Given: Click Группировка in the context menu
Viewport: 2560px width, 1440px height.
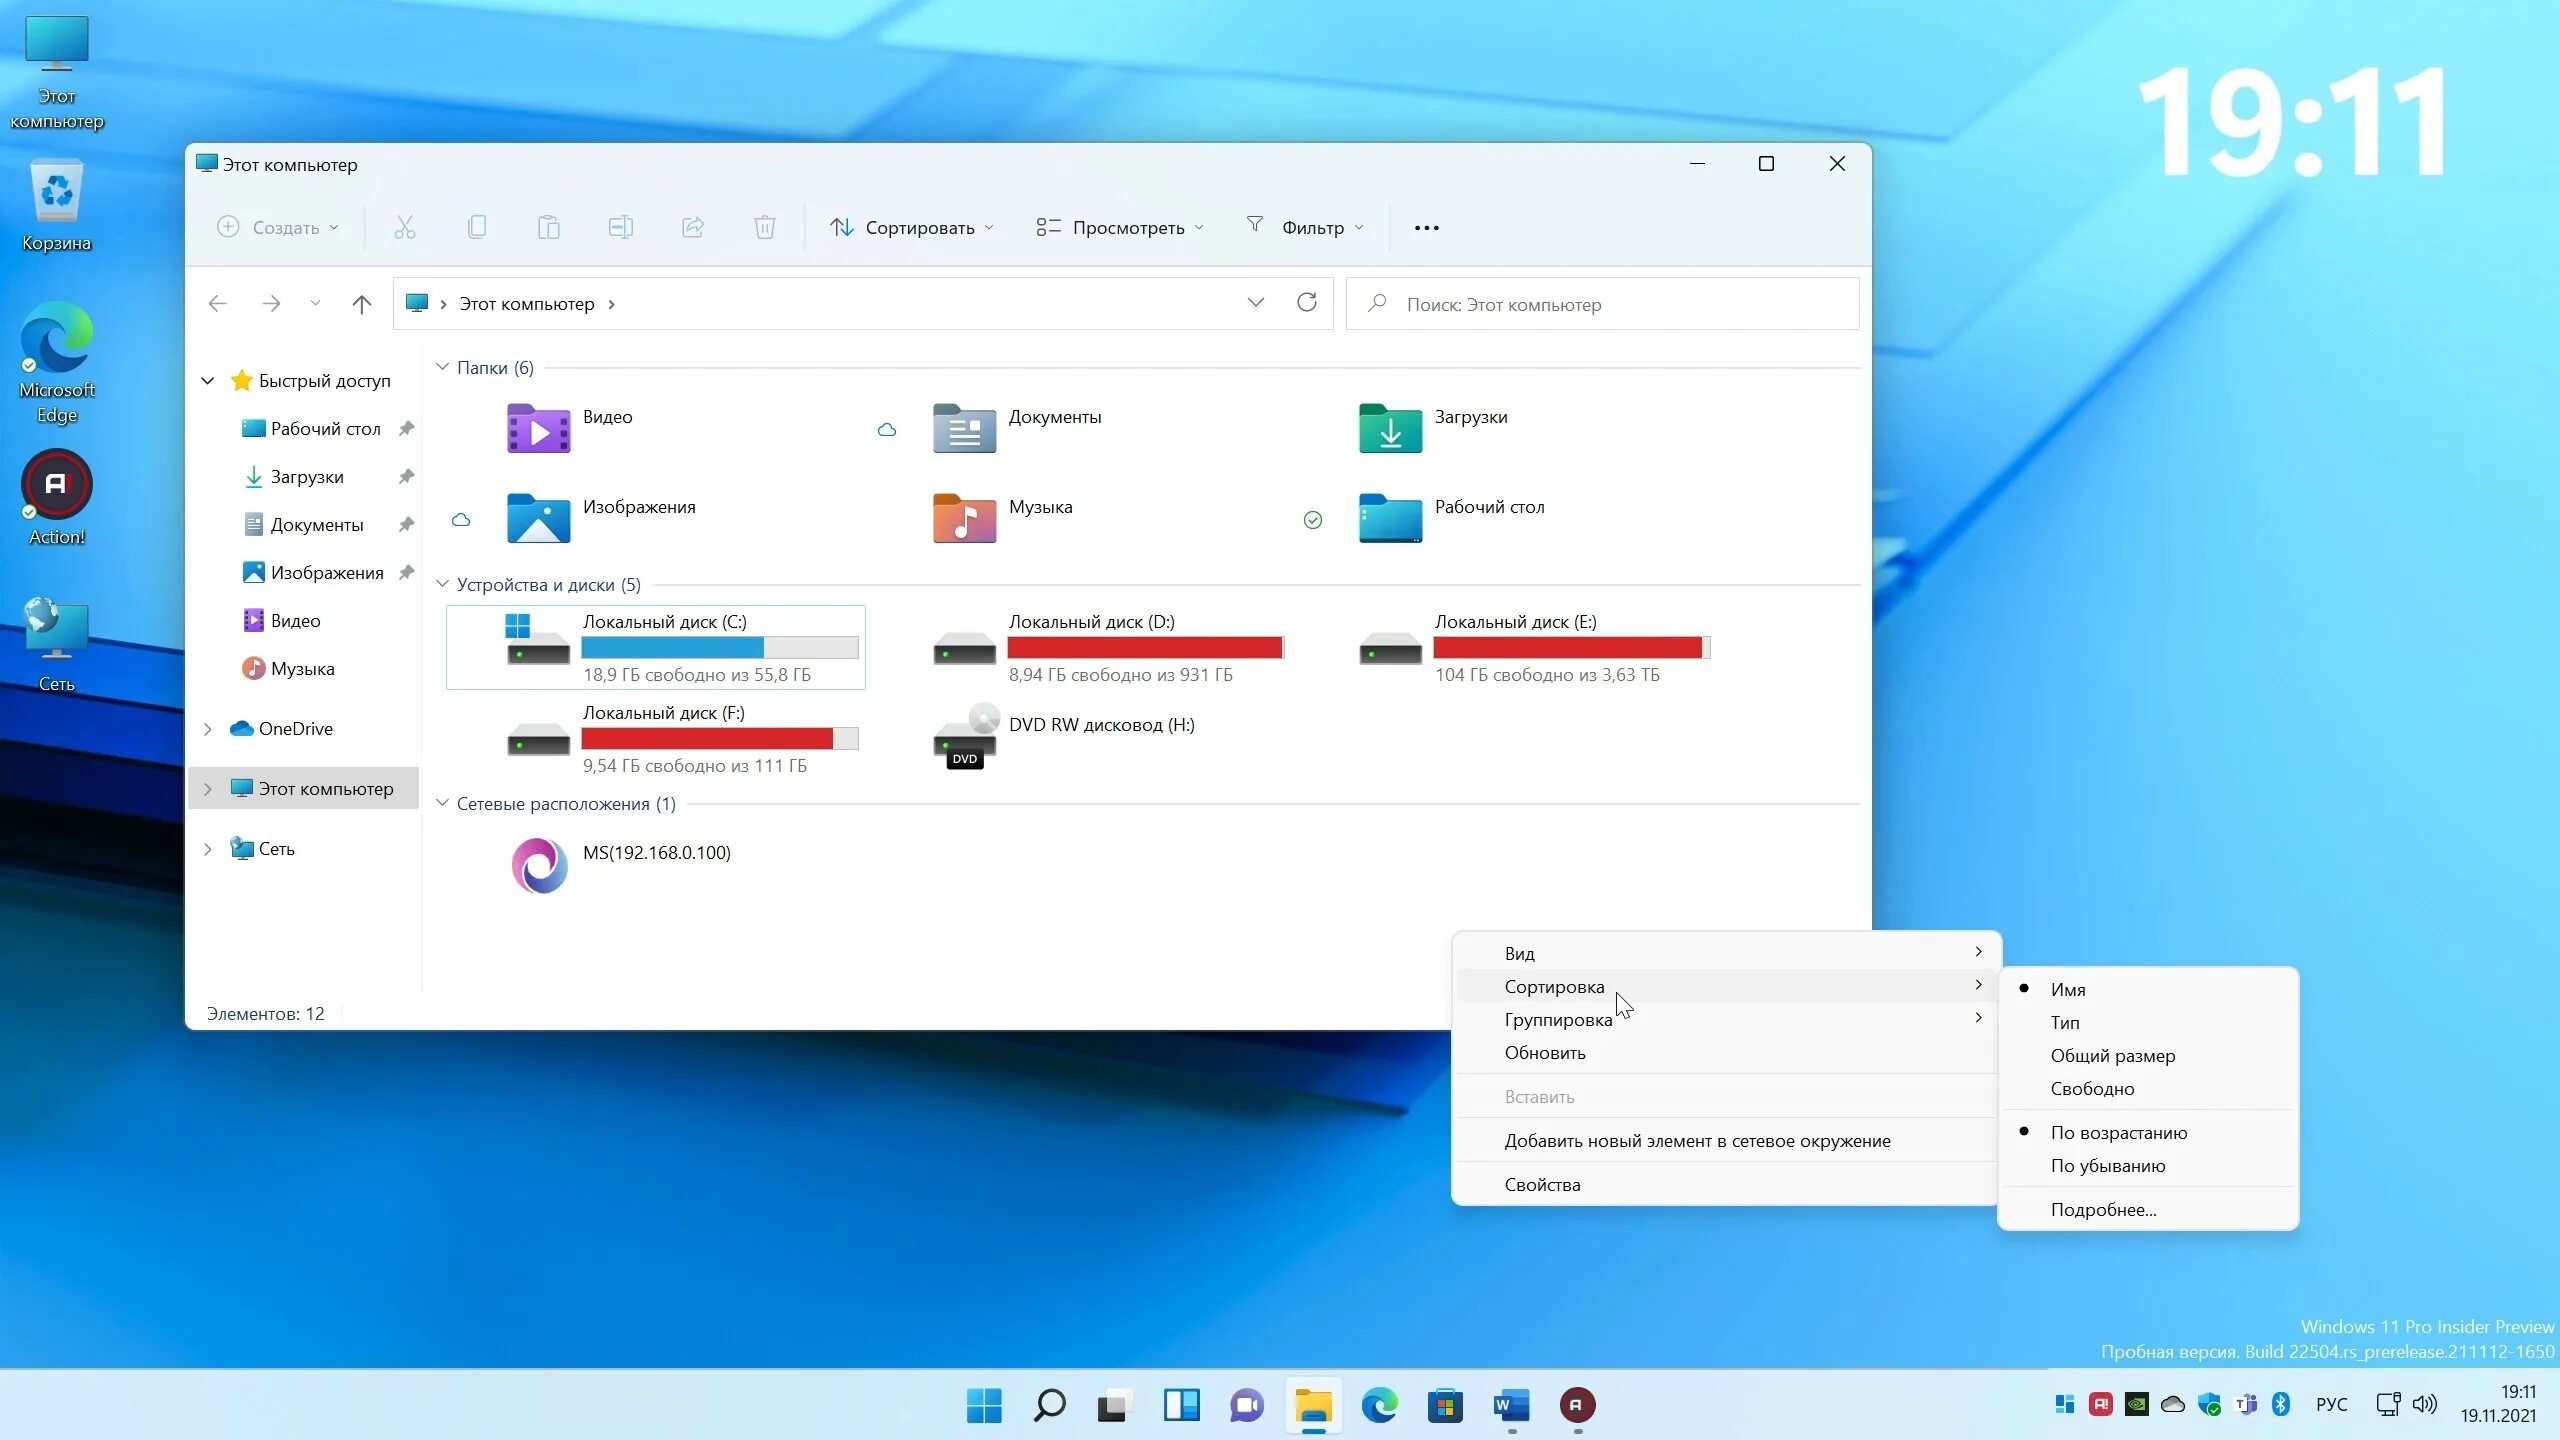Looking at the screenshot, I should click(1558, 1019).
